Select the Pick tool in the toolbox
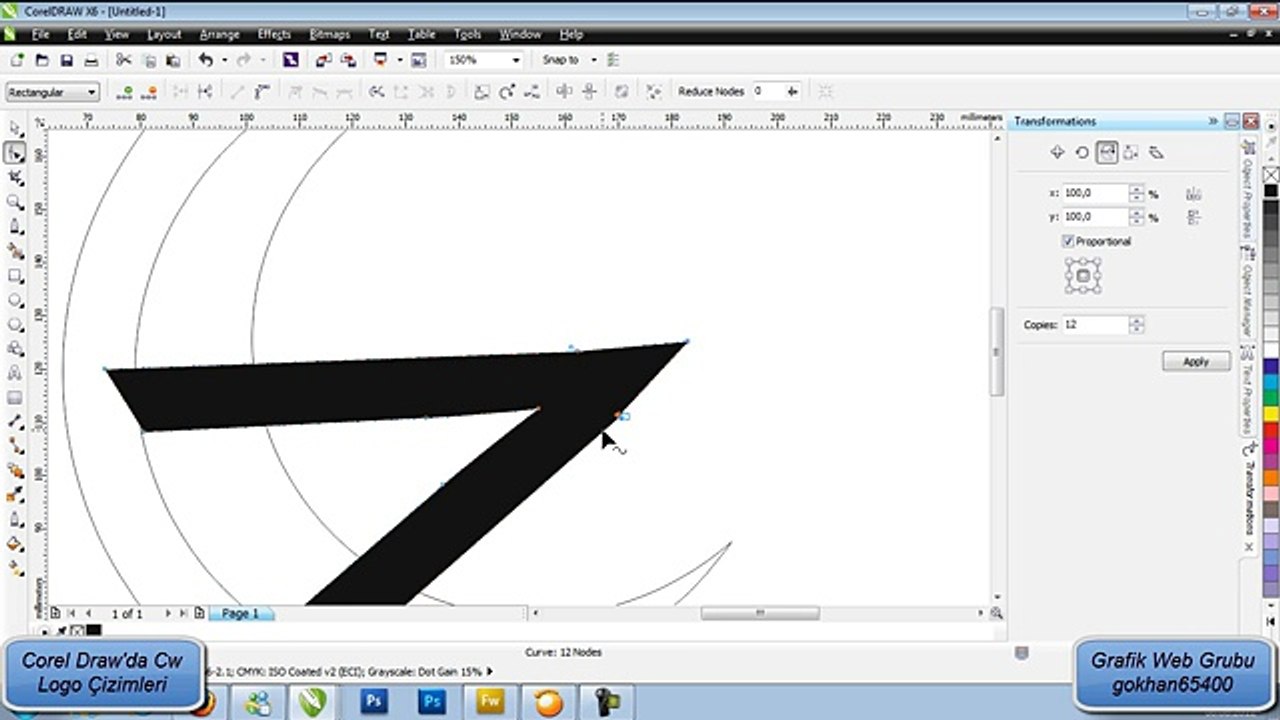The height and width of the screenshot is (720, 1280). click(15, 129)
